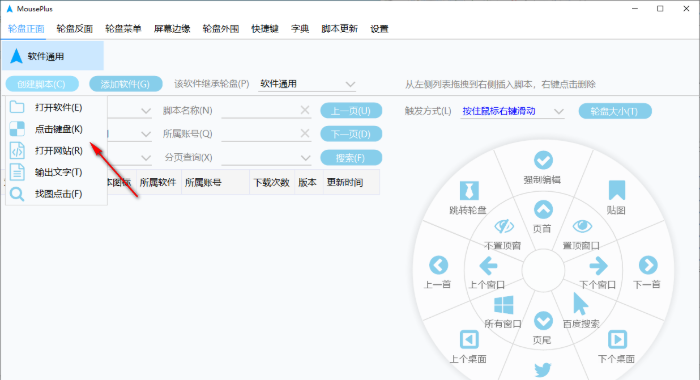Expand the dropdown left of 脚本名称(N)

(146, 111)
